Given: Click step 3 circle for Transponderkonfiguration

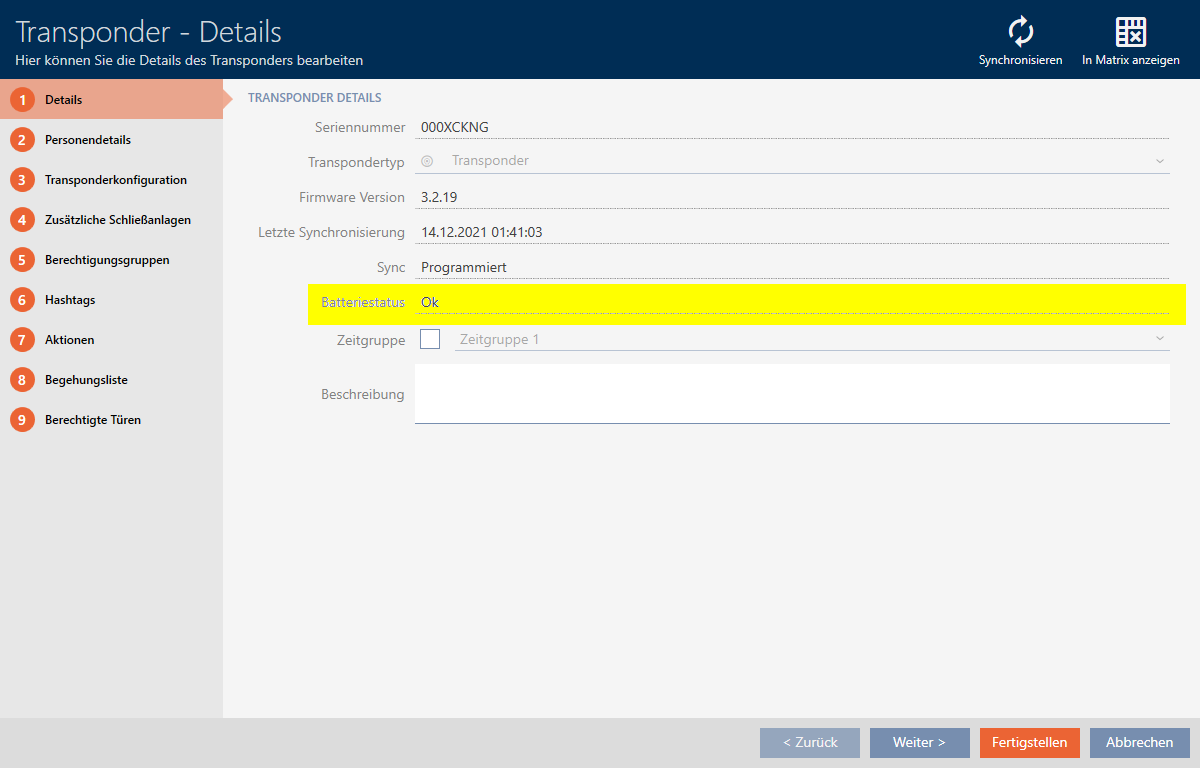Looking at the screenshot, I should pos(22,180).
